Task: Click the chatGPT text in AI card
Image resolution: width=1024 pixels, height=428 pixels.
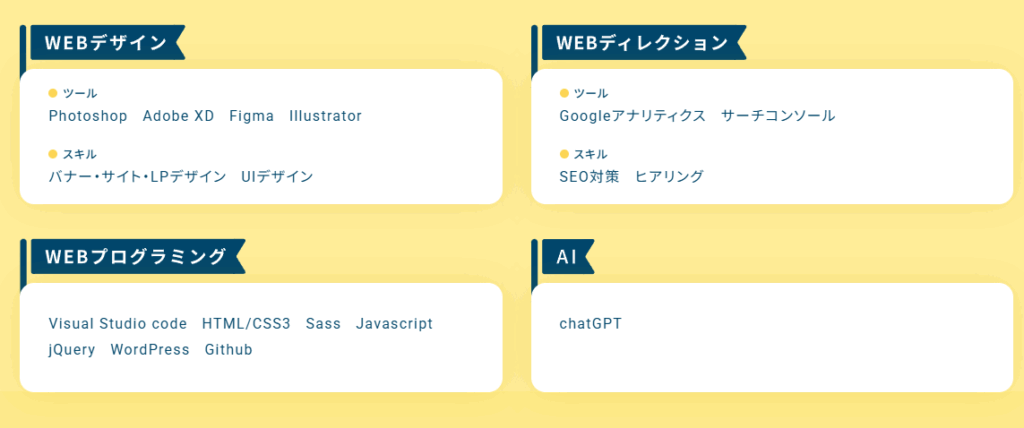Action: tap(591, 324)
